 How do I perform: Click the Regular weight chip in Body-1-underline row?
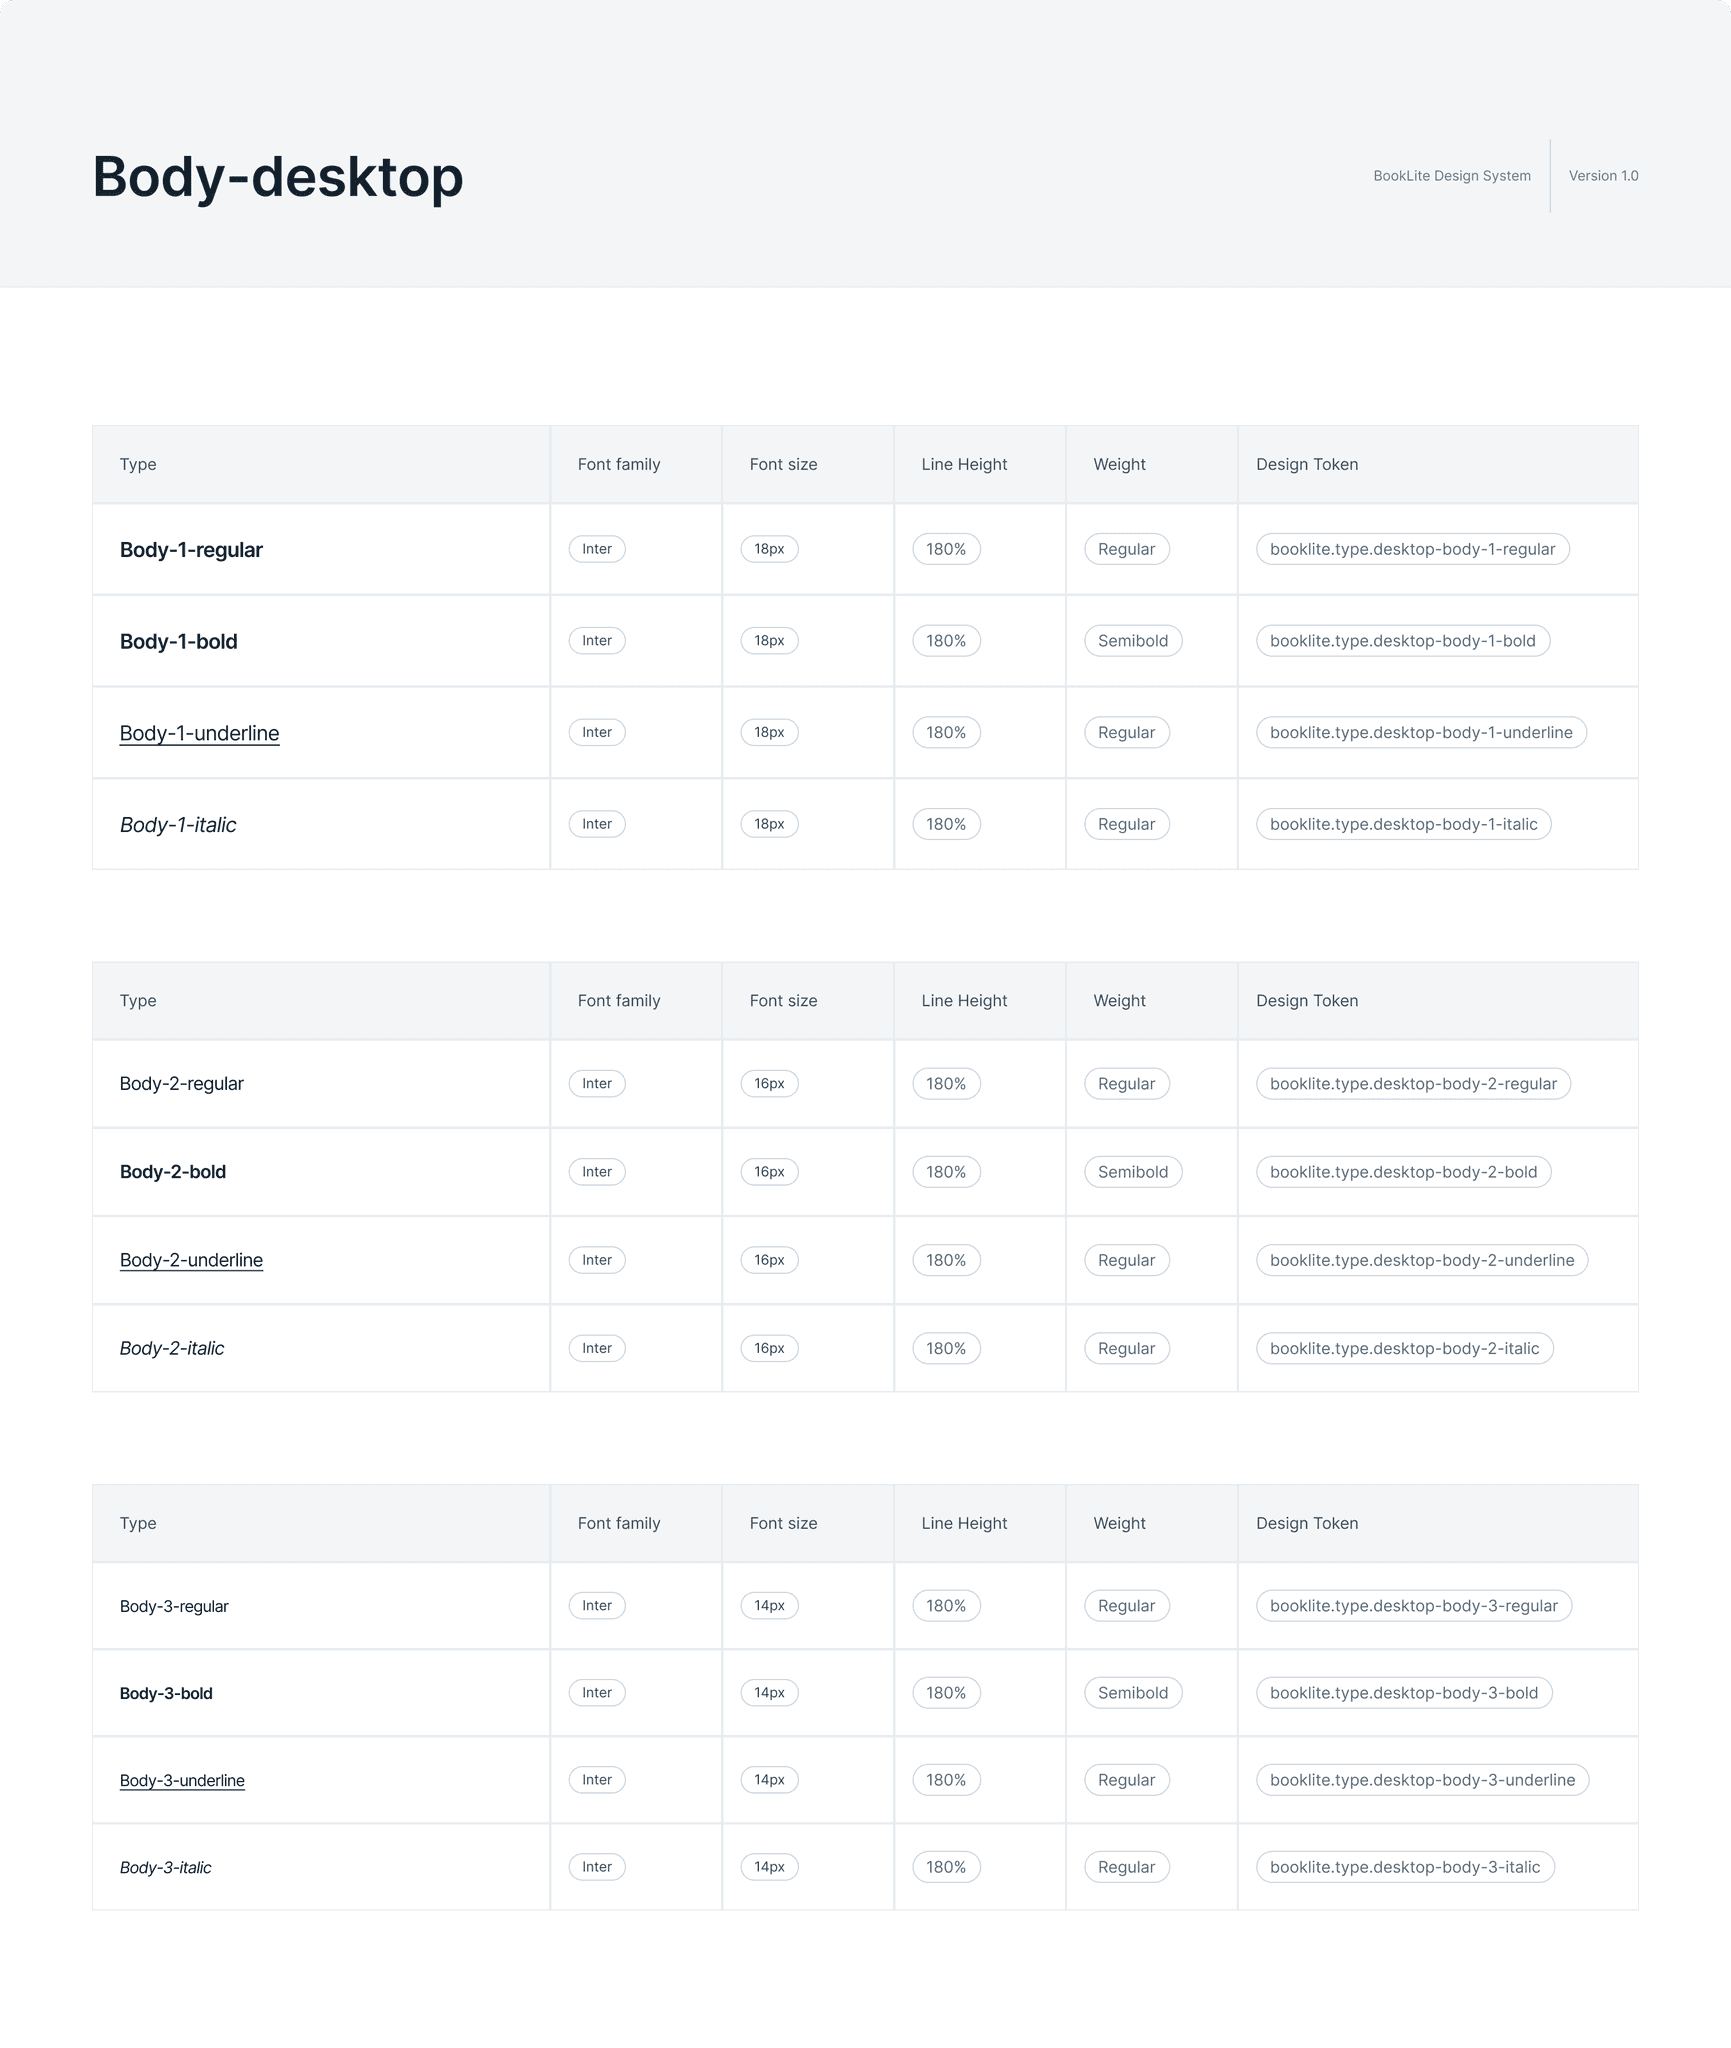(1127, 732)
